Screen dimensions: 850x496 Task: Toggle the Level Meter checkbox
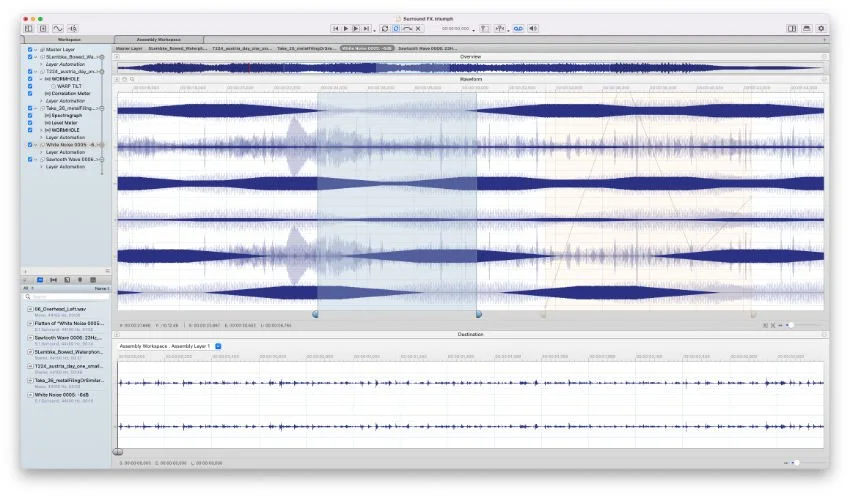(30, 123)
